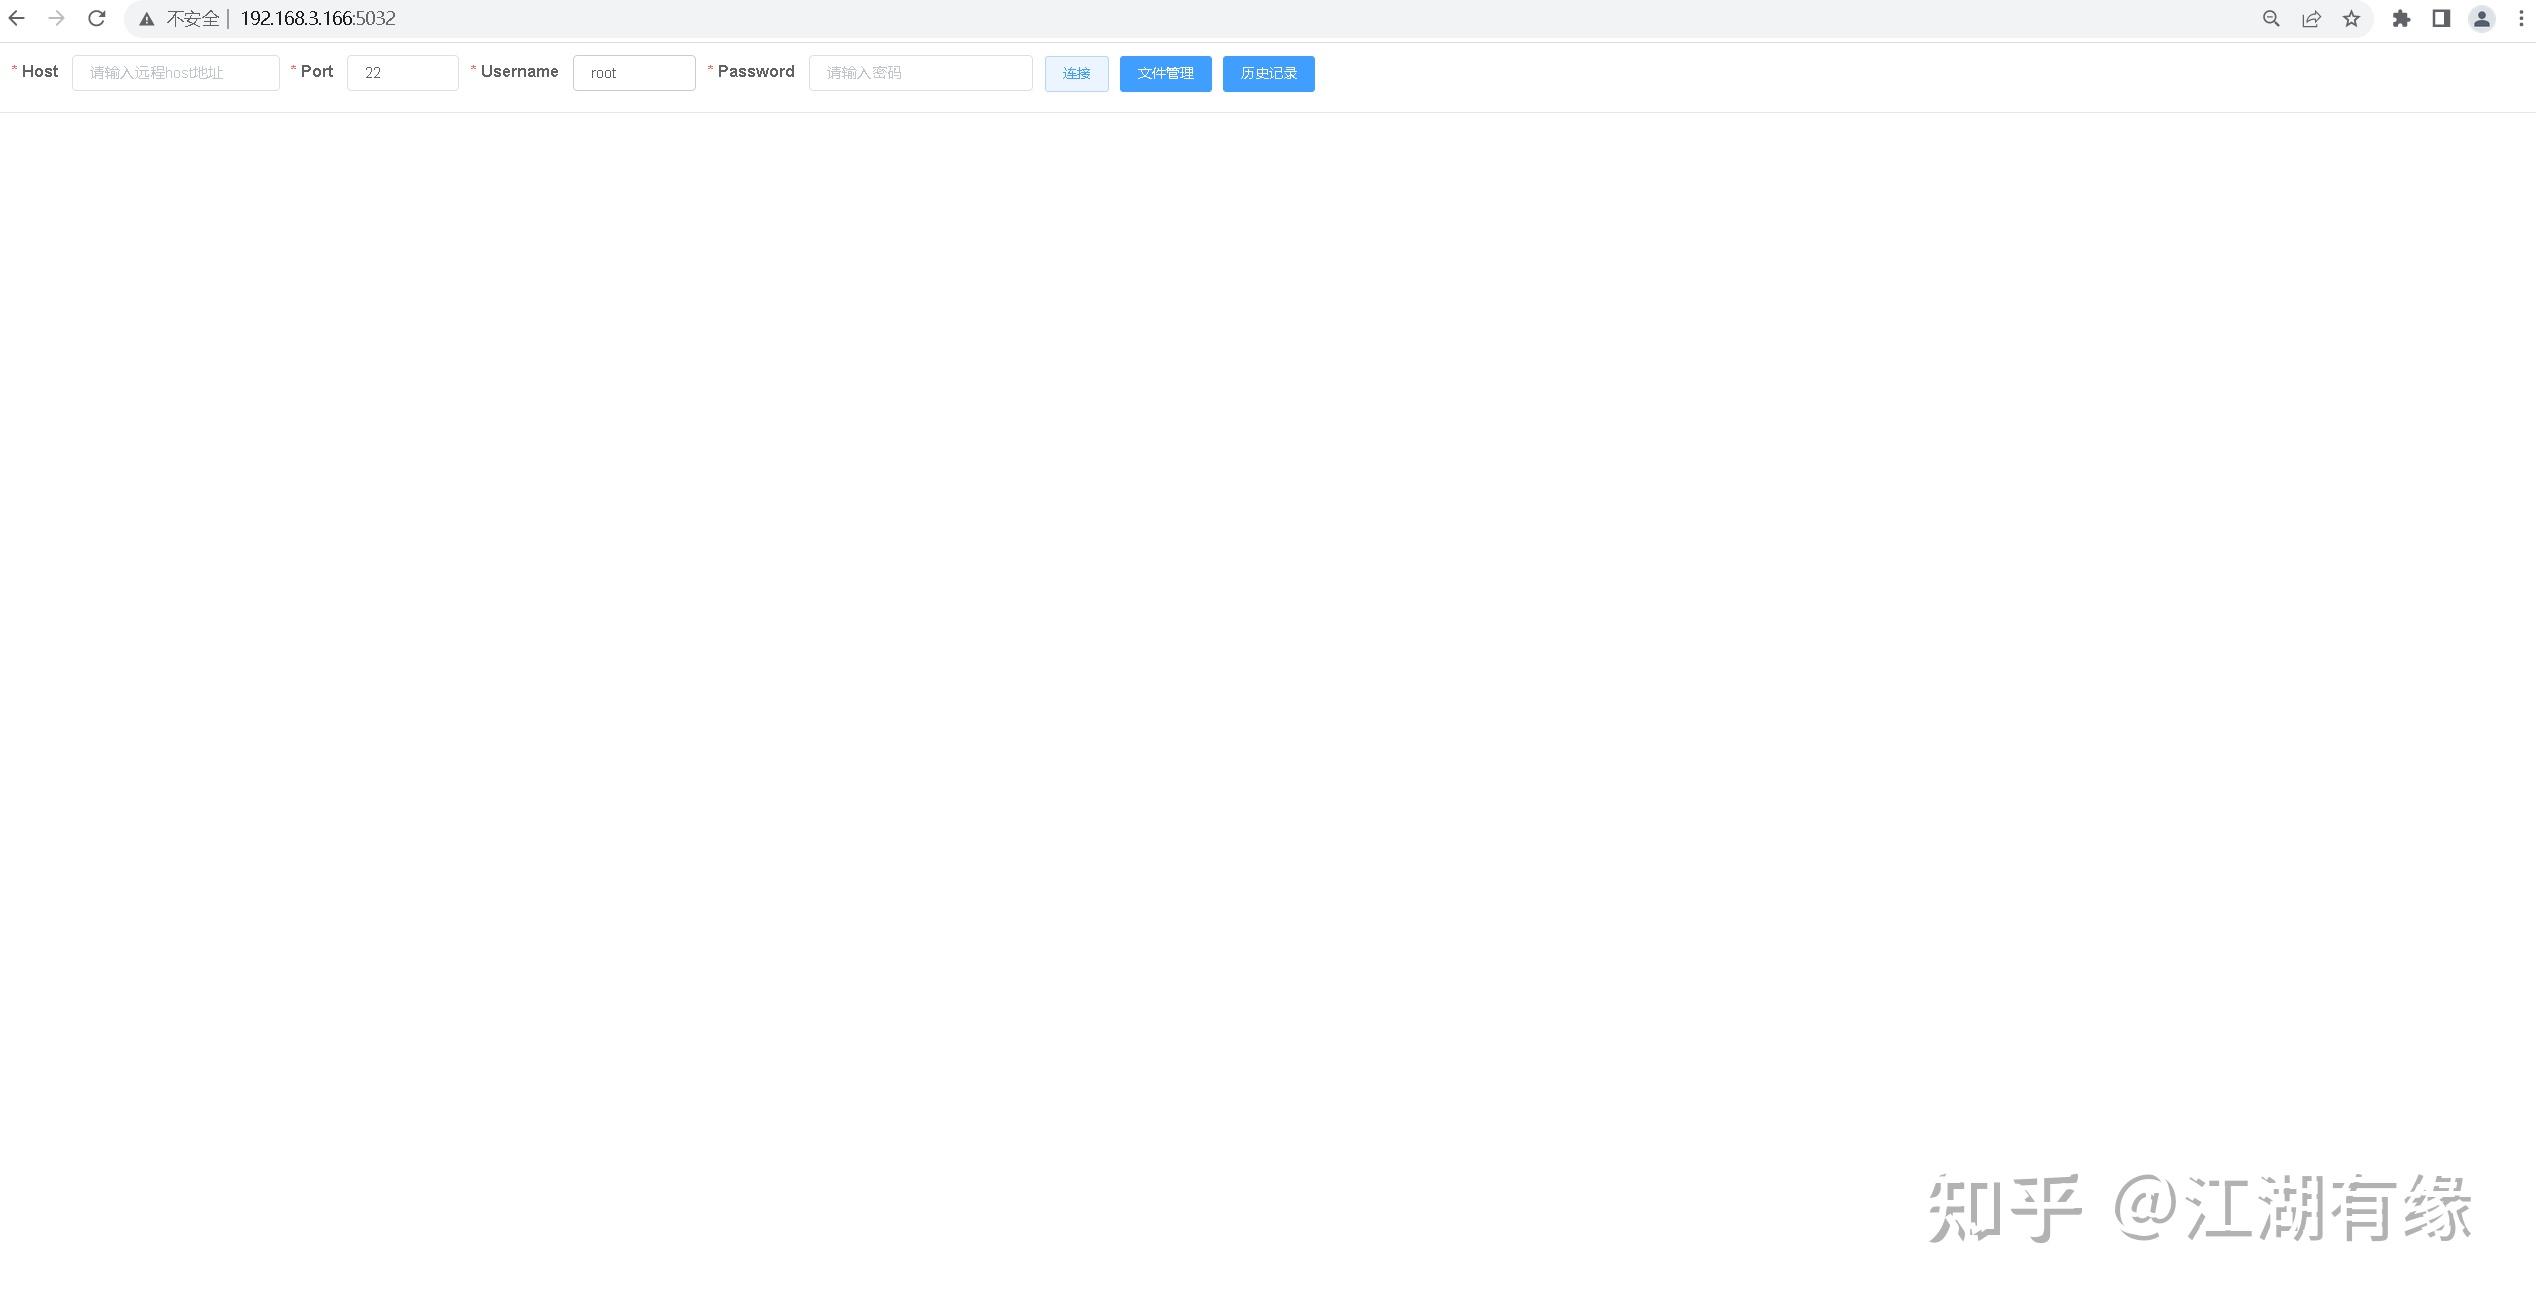Image resolution: width=2536 pixels, height=1309 pixels.
Task: Click the share icon in browser toolbar
Action: (2311, 18)
